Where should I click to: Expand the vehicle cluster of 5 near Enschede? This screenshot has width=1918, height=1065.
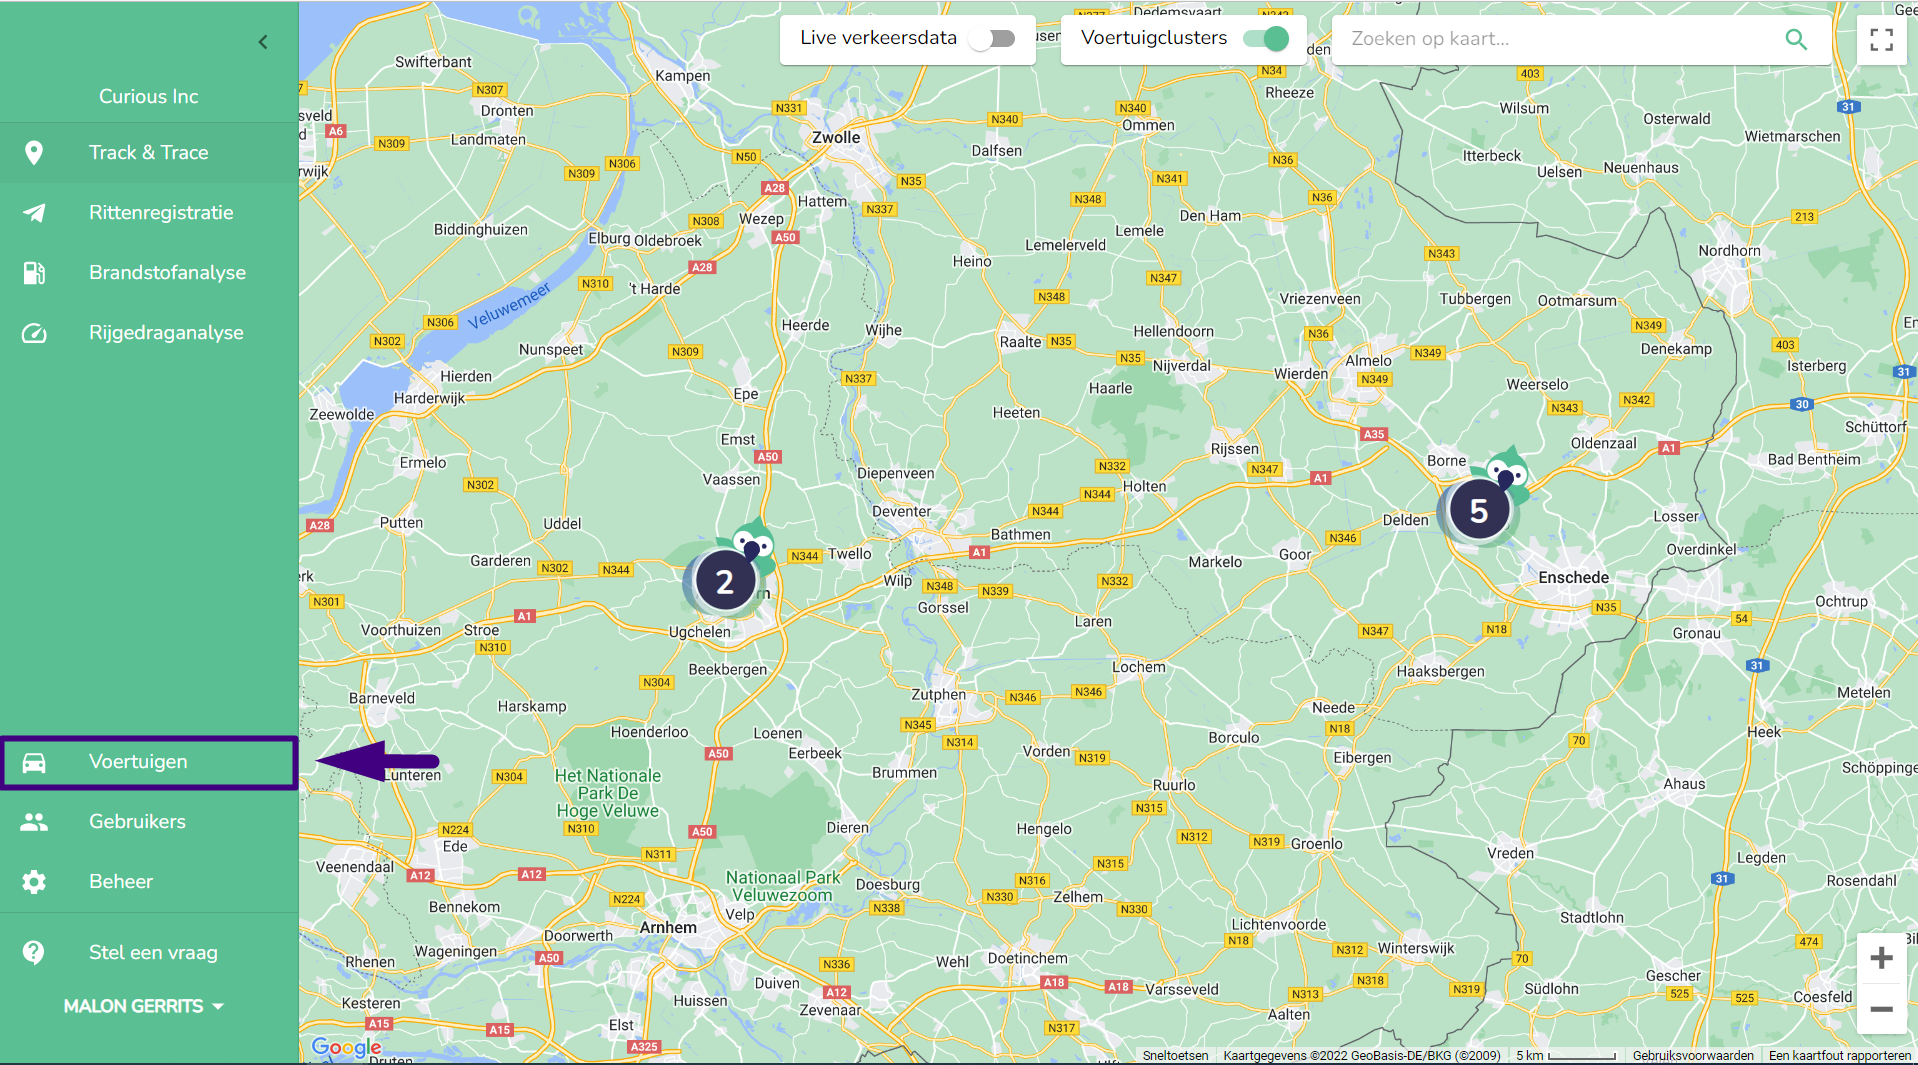[x=1478, y=511]
